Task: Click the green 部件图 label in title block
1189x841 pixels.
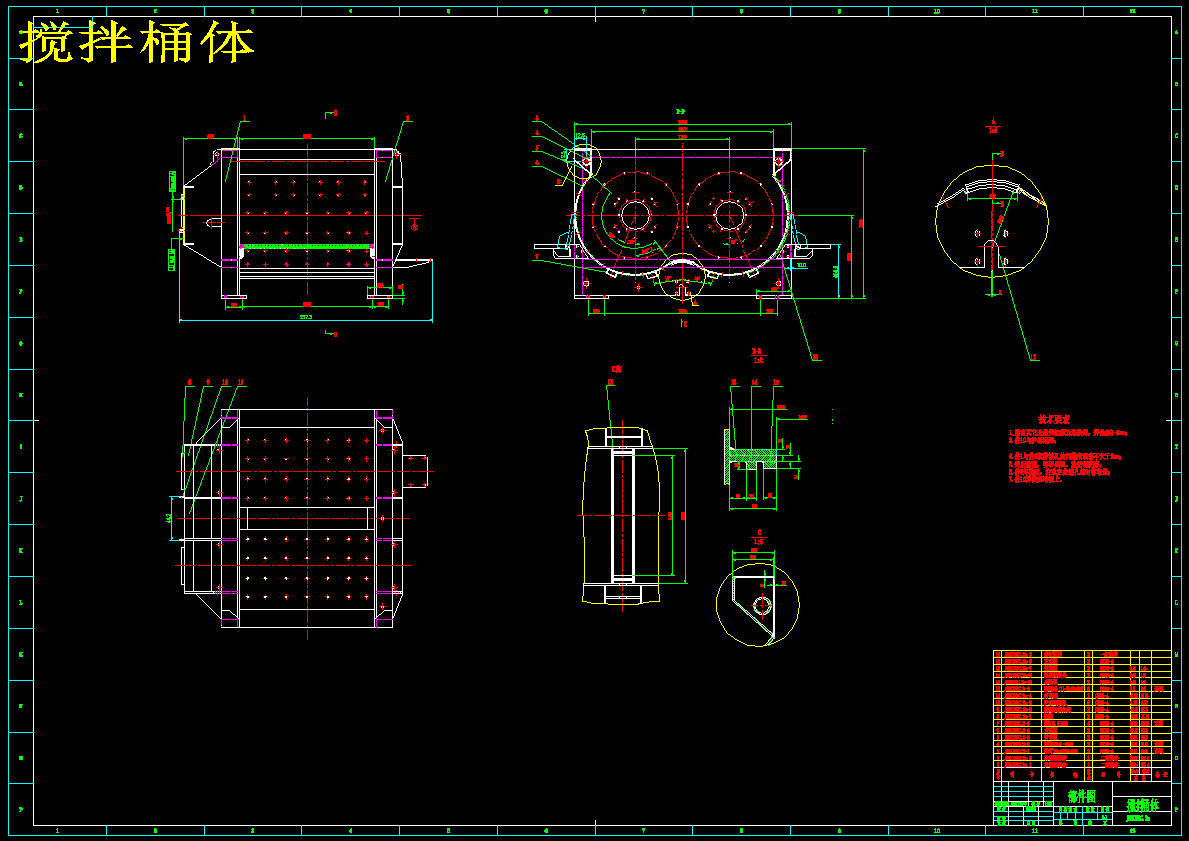Action: click(x=1081, y=796)
